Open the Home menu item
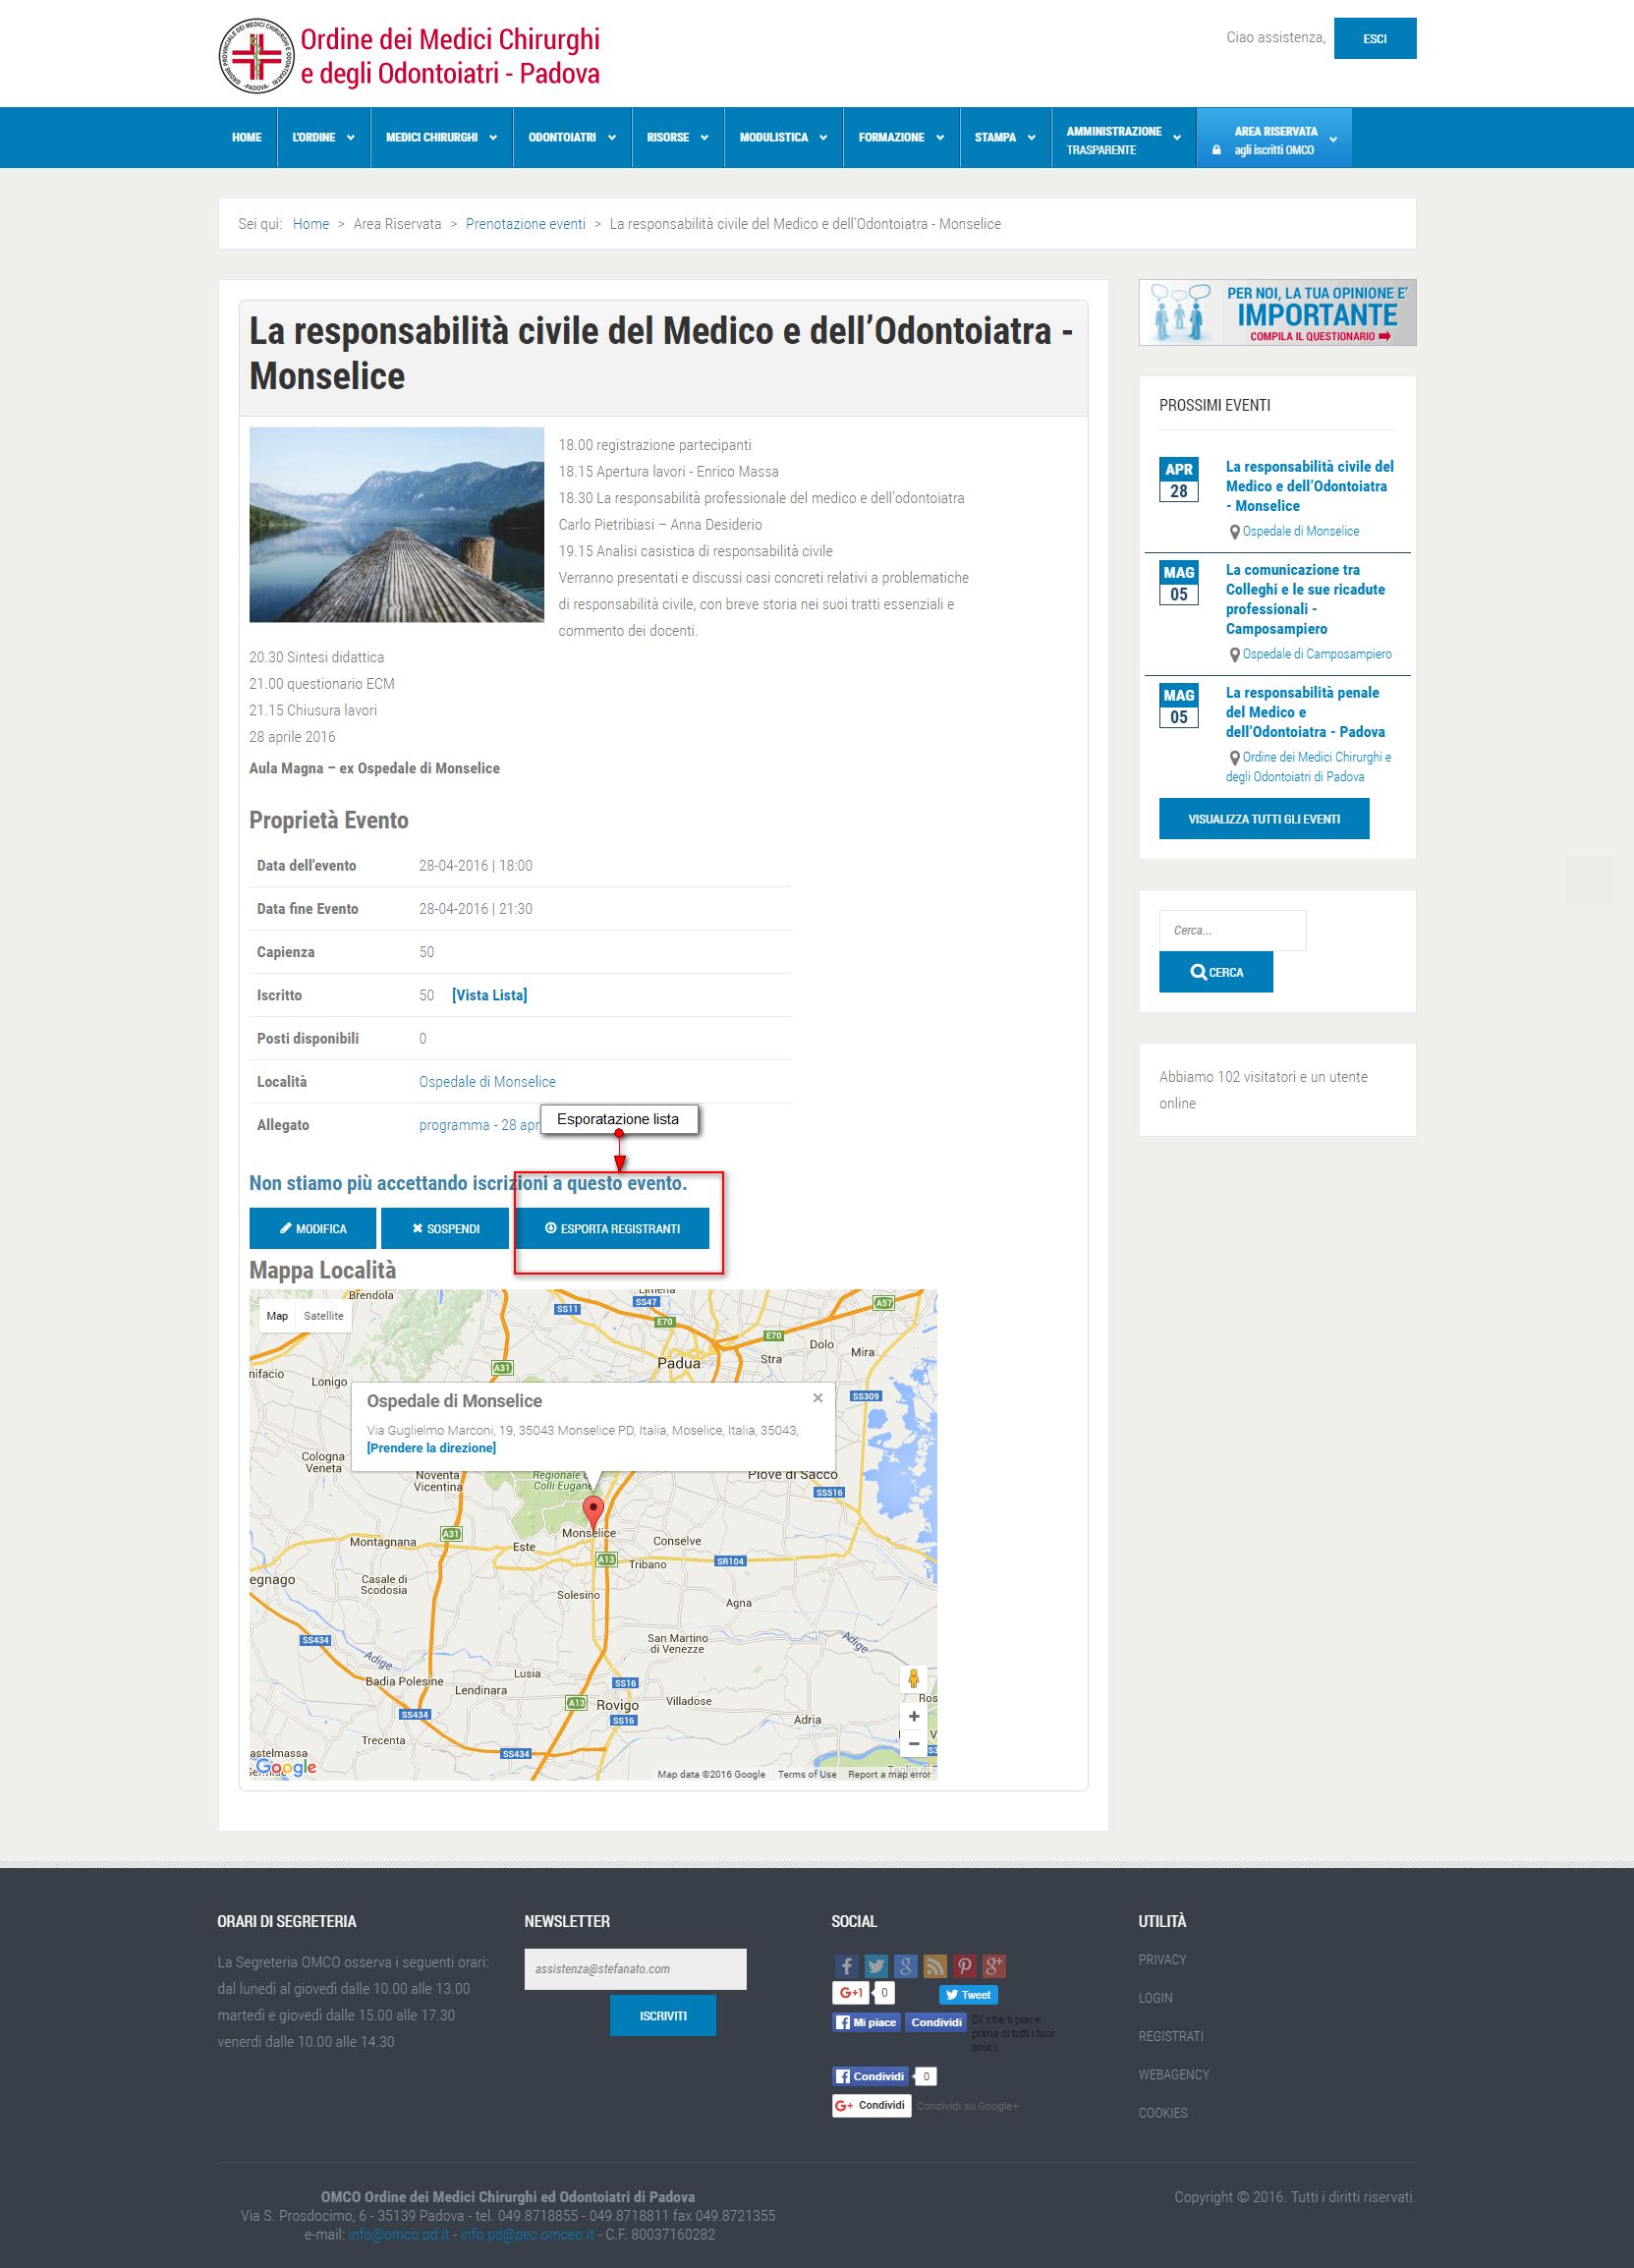Screen dimensions: 1634x2268 pos(247,137)
